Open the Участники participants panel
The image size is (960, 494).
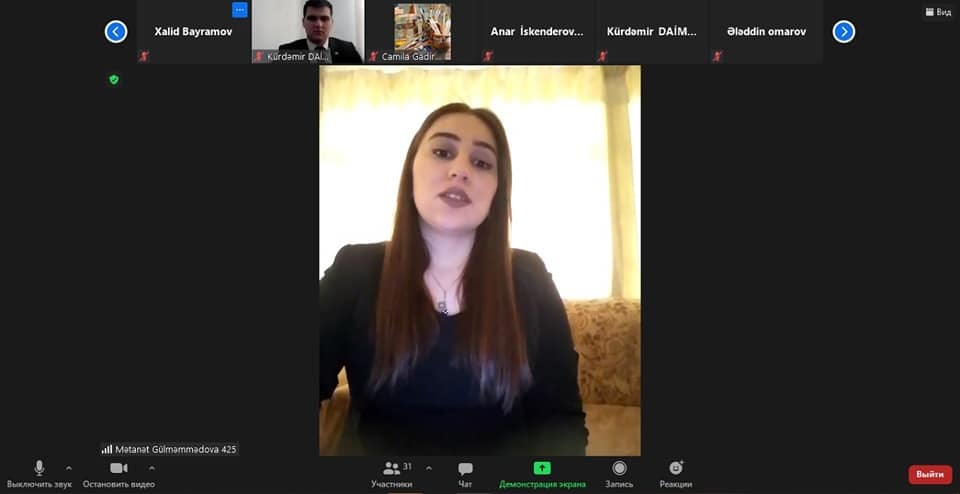[x=392, y=474]
